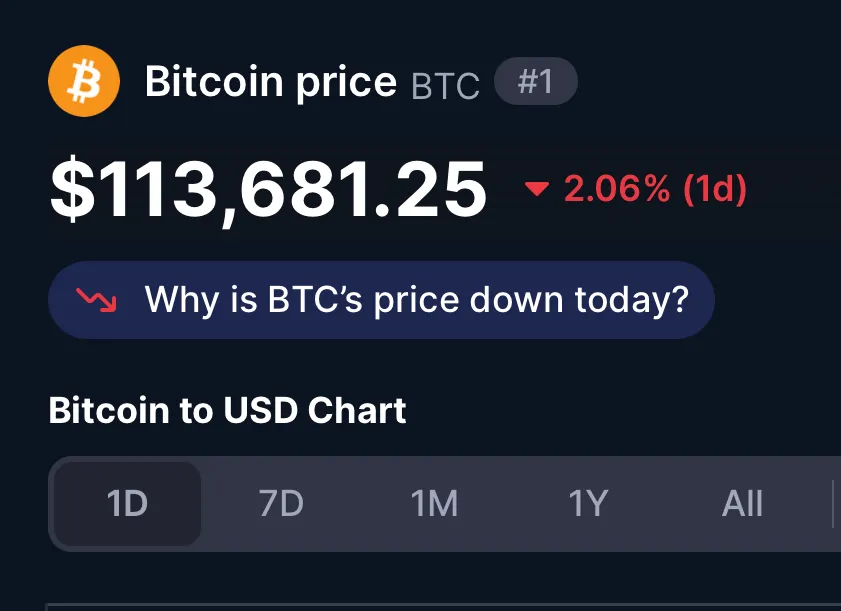Switch chart to 1M range
The image size is (841, 611).
(x=434, y=504)
